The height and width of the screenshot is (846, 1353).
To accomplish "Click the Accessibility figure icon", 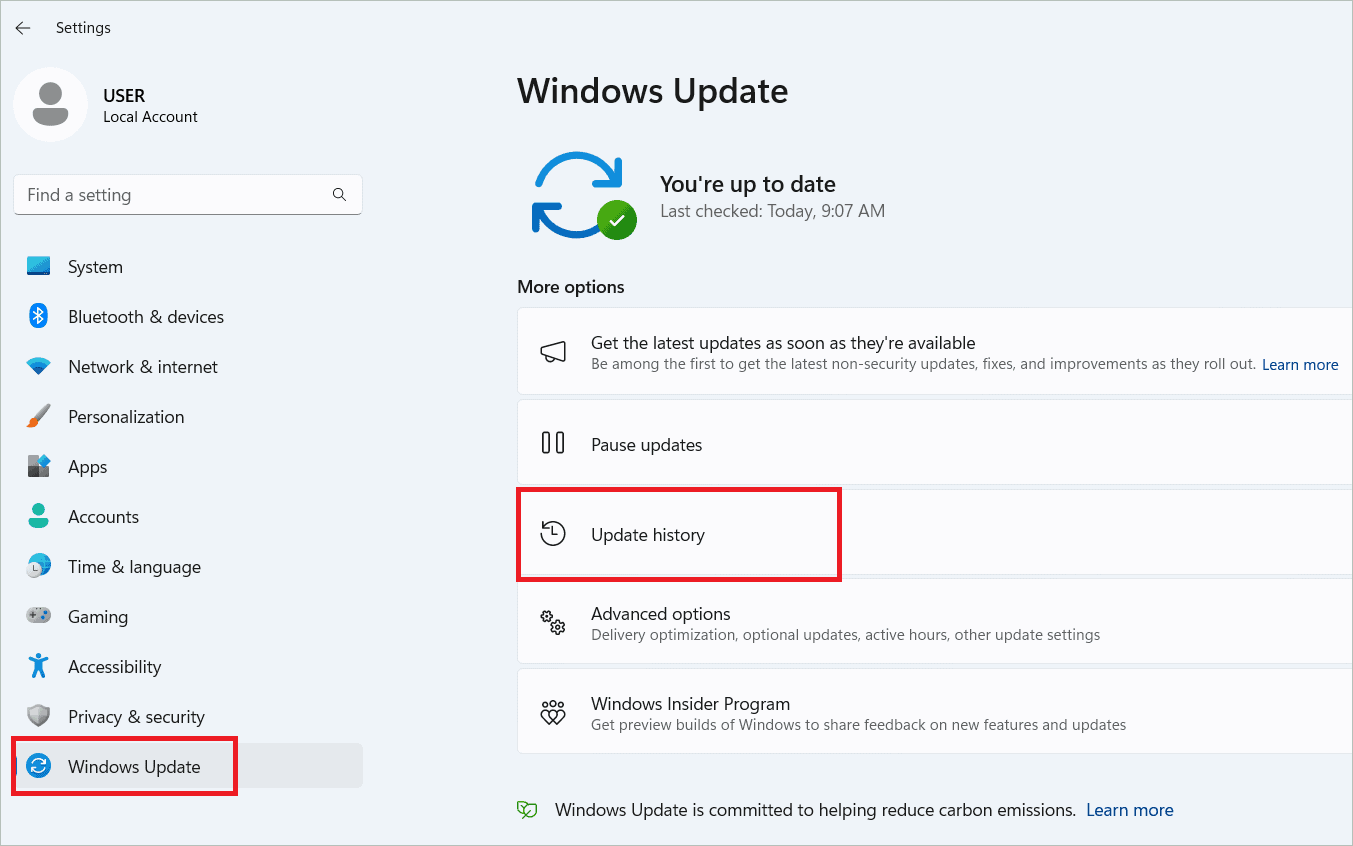I will coord(38,667).
